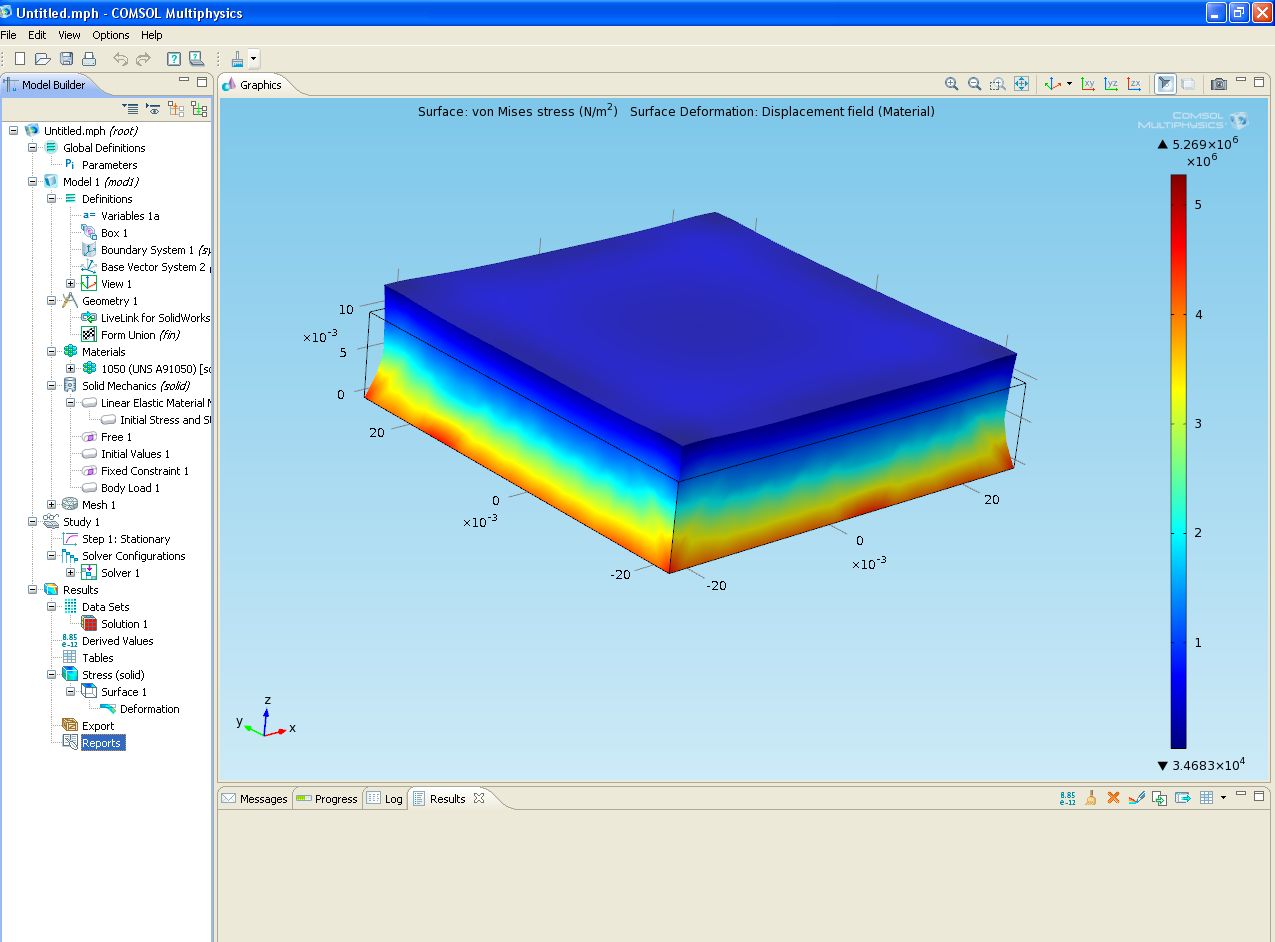Toggle the scene light button
The image size is (1275, 942).
click(1165, 85)
